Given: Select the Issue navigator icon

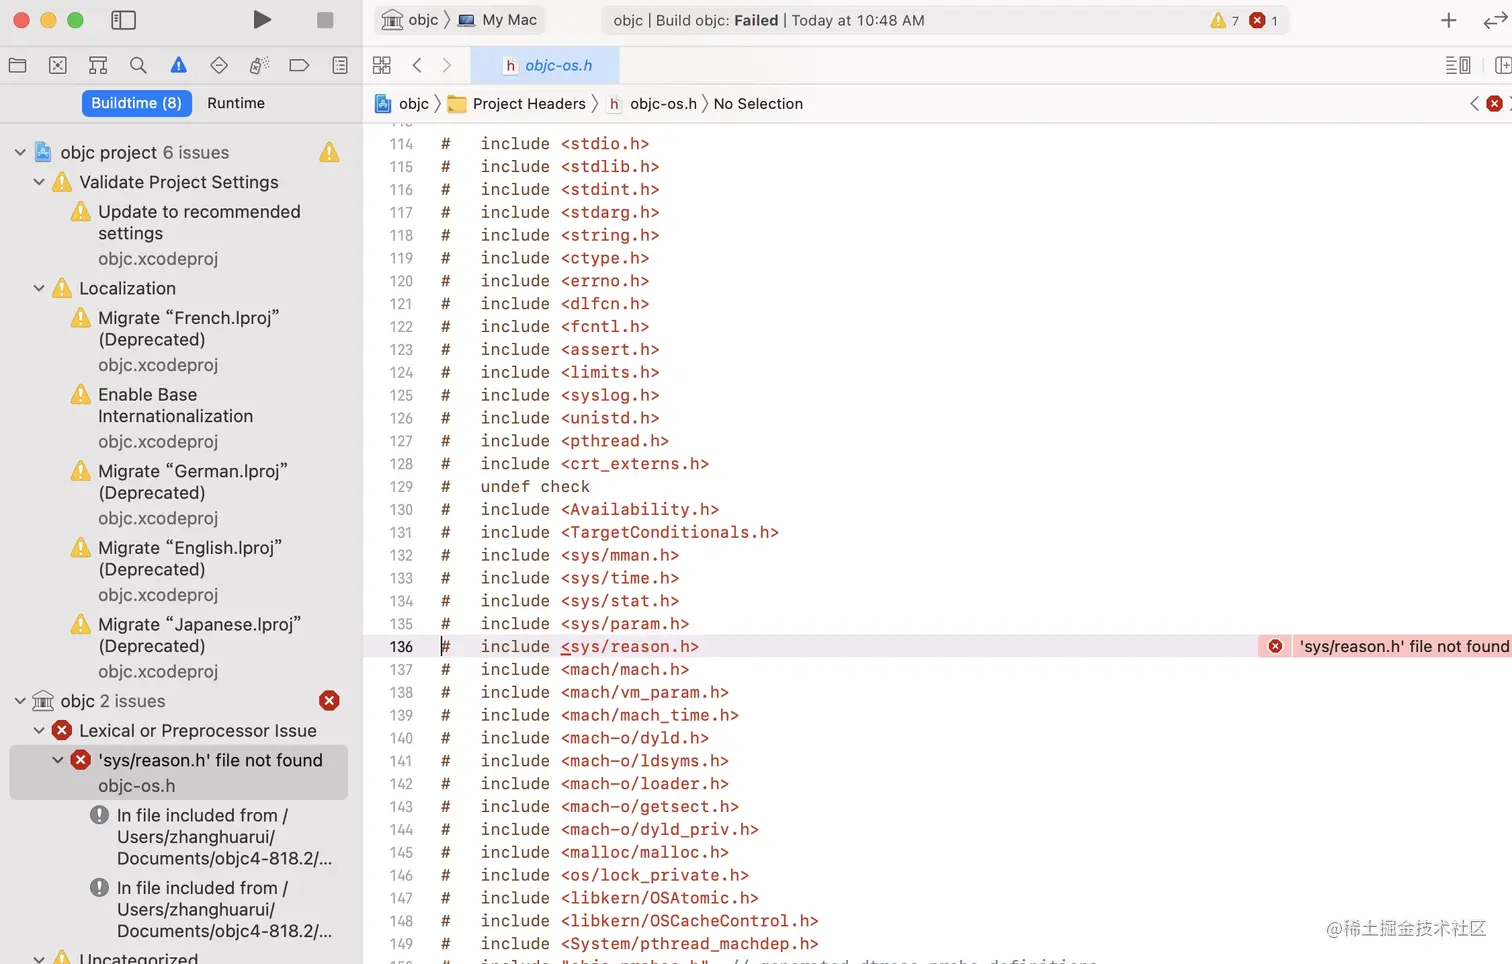Looking at the screenshot, I should [x=178, y=65].
